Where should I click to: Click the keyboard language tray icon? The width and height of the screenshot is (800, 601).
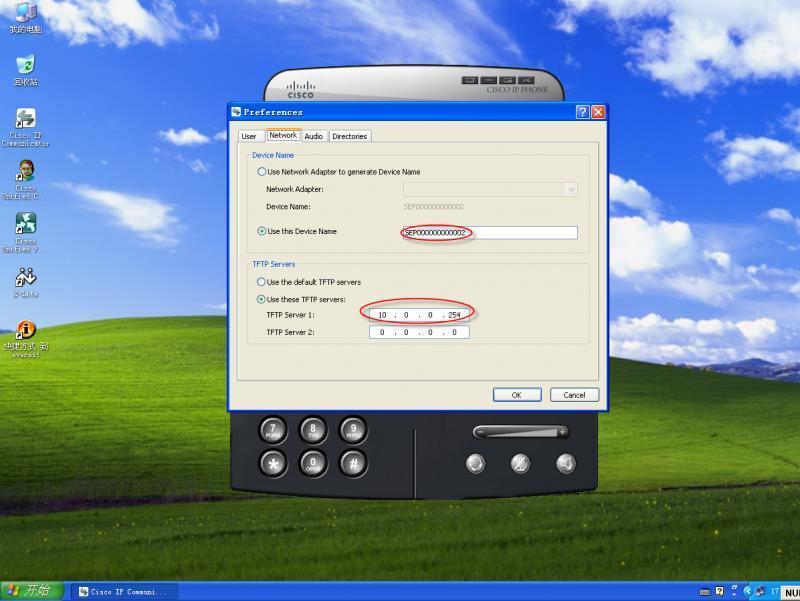pyautogui.click(x=705, y=592)
